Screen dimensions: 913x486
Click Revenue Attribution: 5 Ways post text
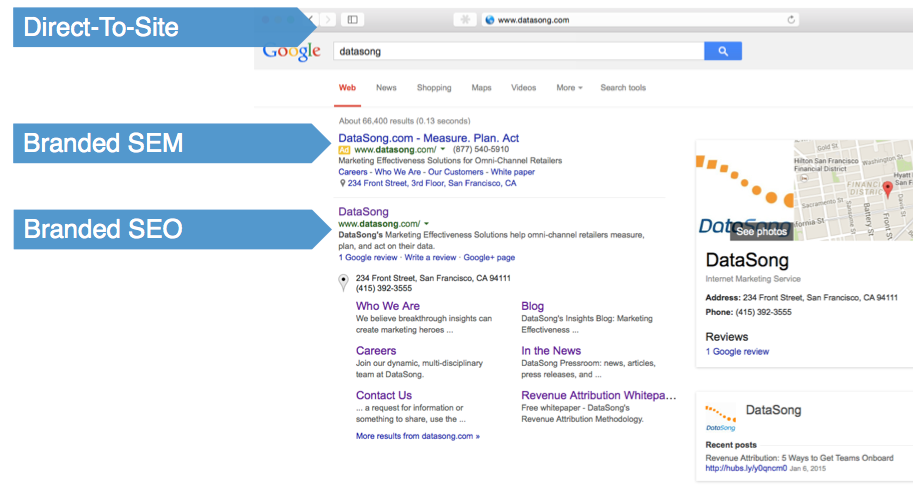coord(799,458)
